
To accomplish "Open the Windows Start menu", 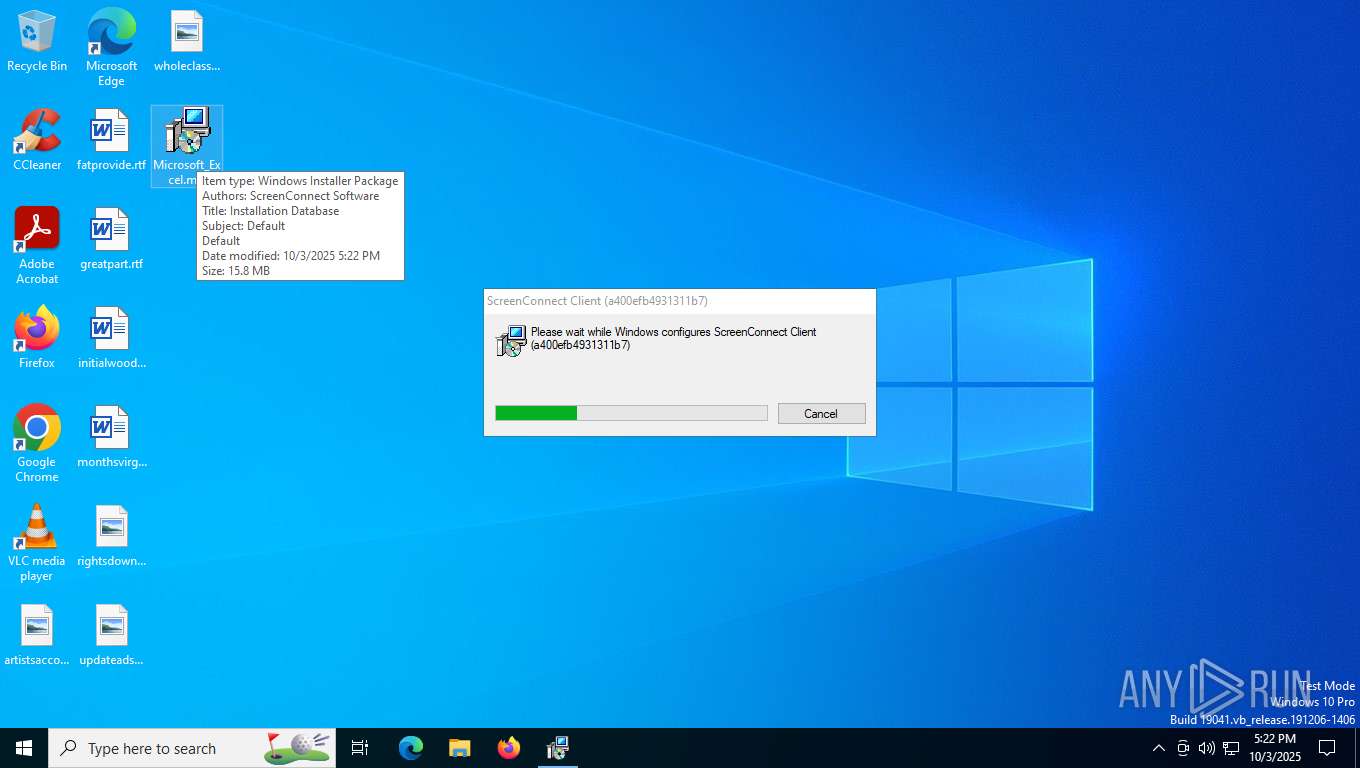I will (x=24, y=748).
